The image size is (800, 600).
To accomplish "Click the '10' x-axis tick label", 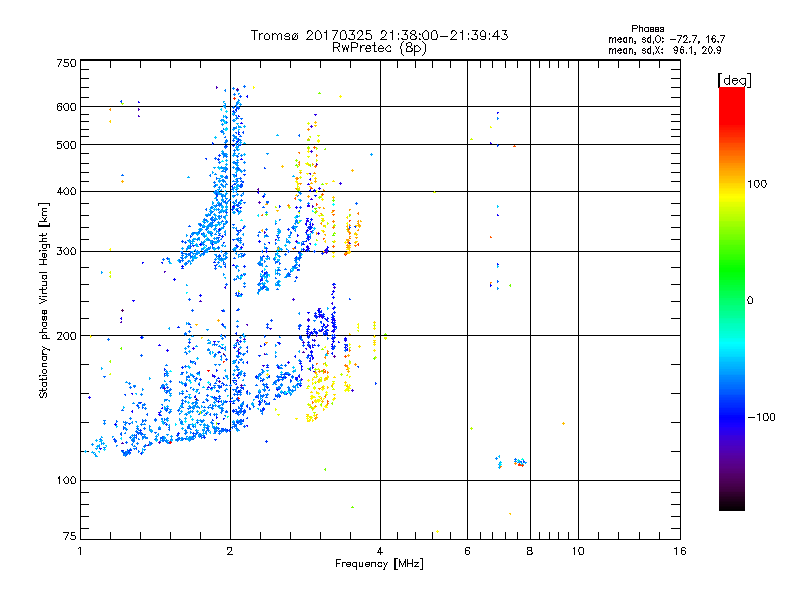I will click(578, 551).
